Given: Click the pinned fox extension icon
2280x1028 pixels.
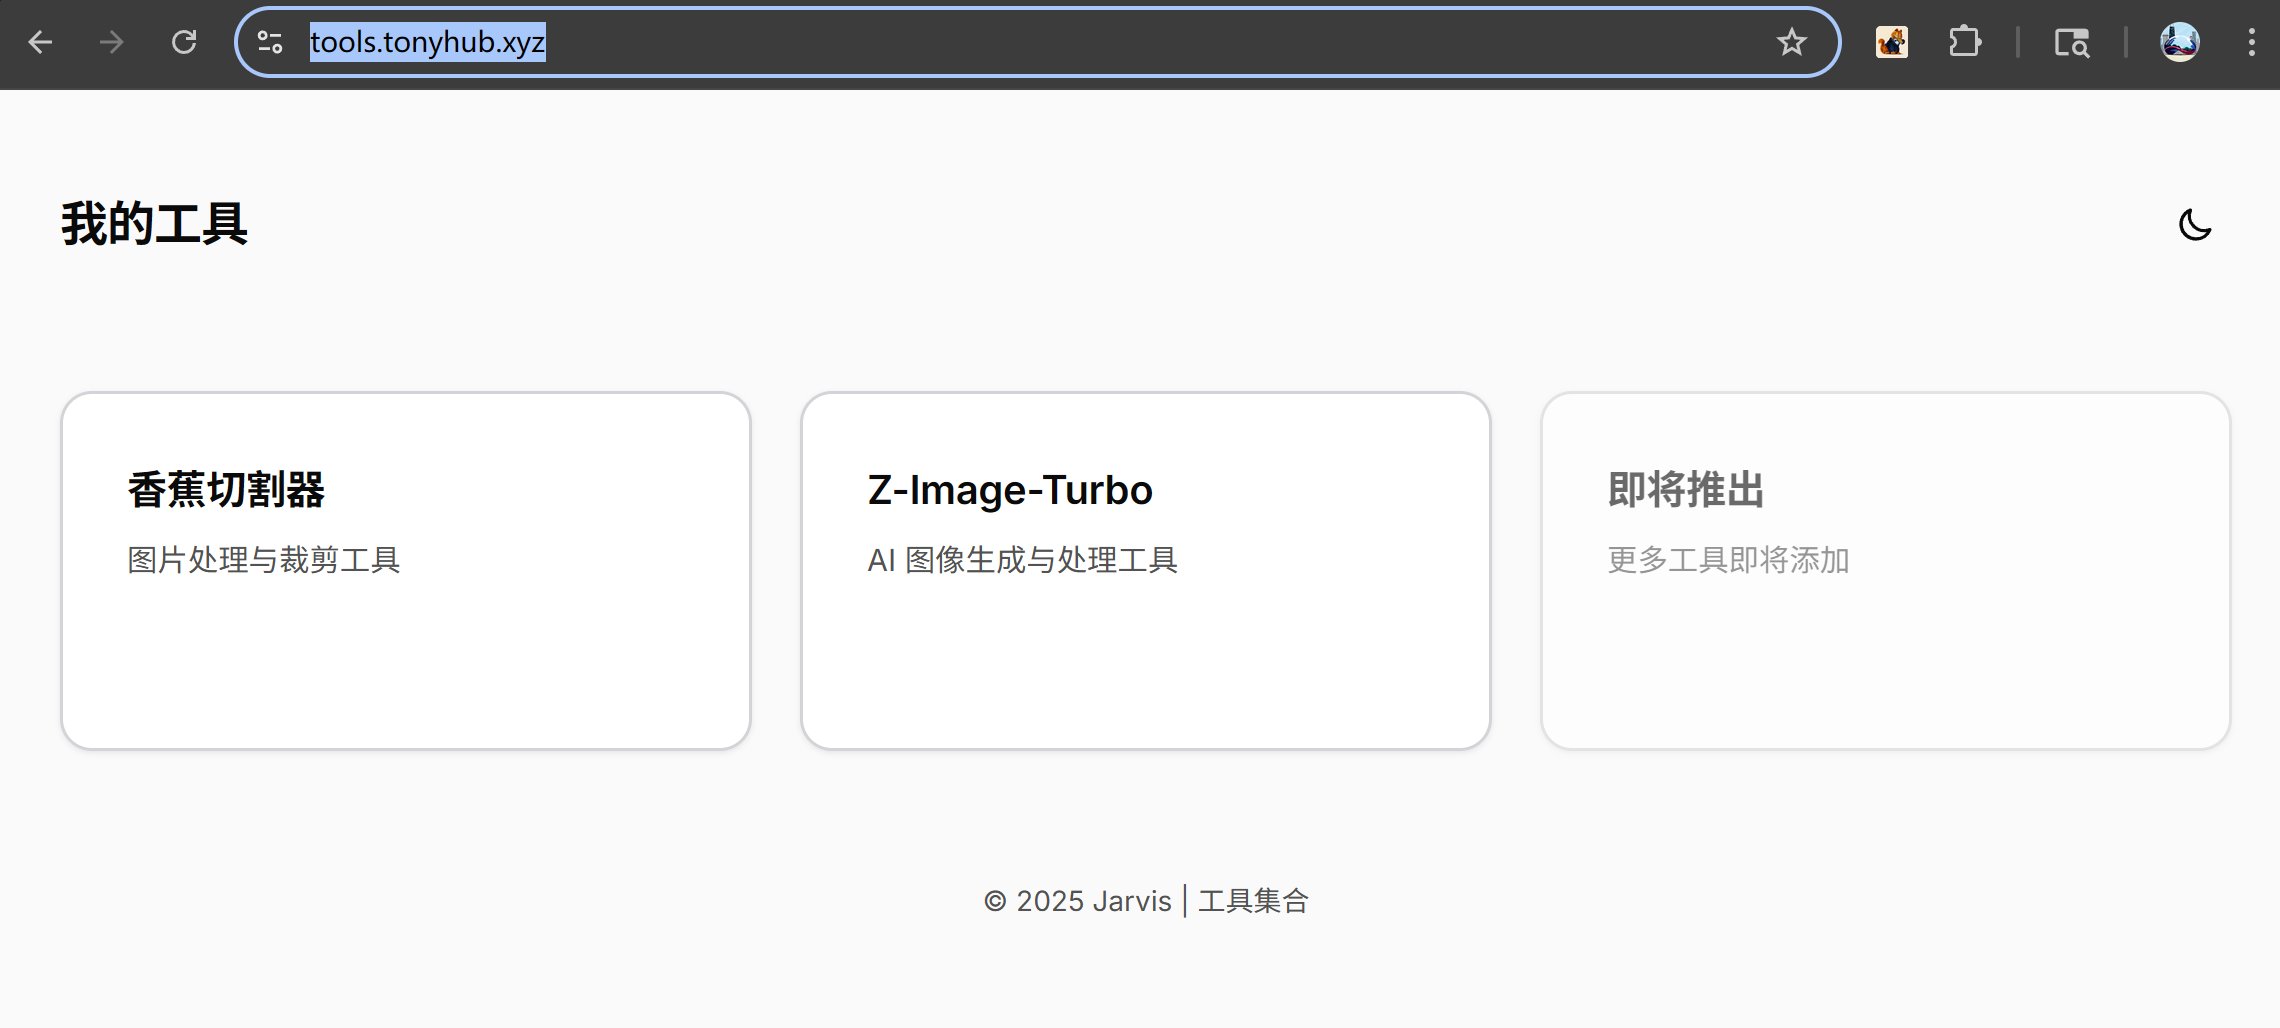Looking at the screenshot, I should 1891,42.
